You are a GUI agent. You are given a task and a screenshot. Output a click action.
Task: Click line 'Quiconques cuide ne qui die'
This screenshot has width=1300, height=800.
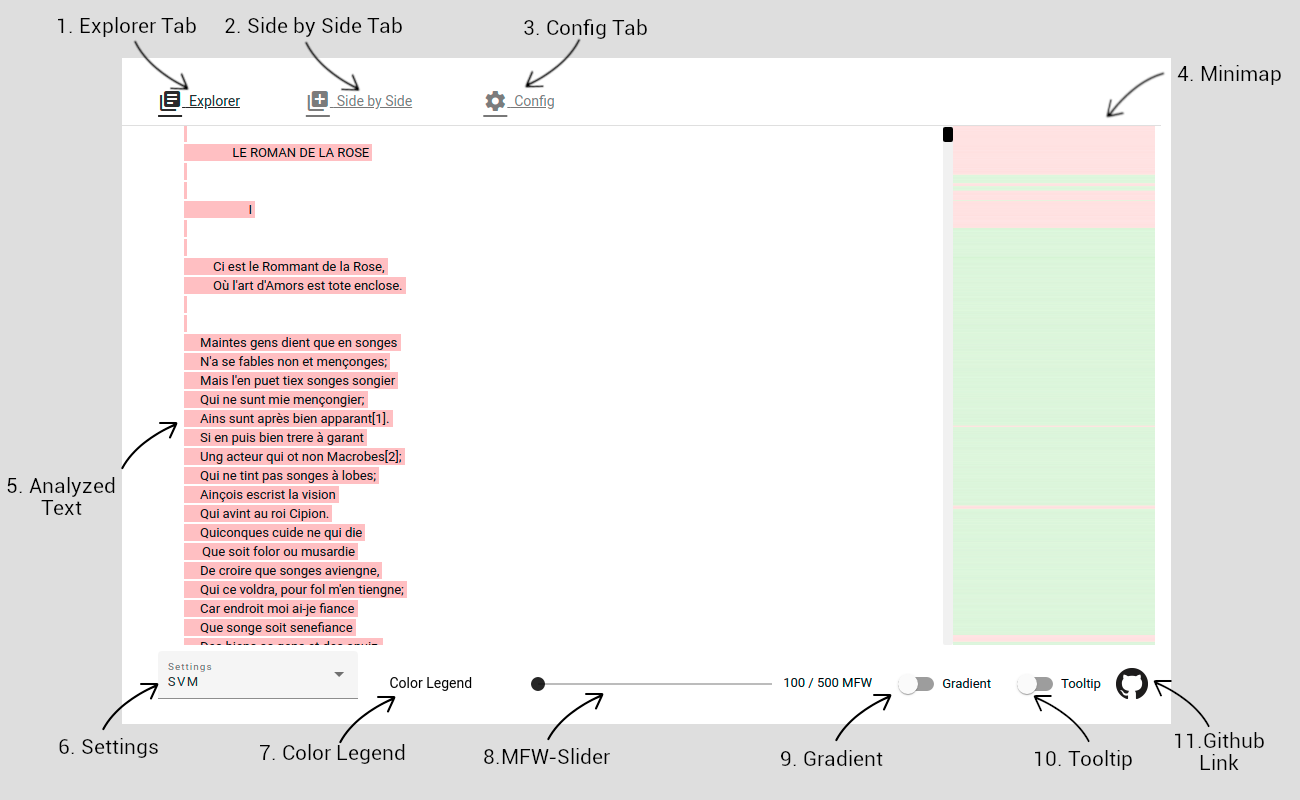[281, 533]
